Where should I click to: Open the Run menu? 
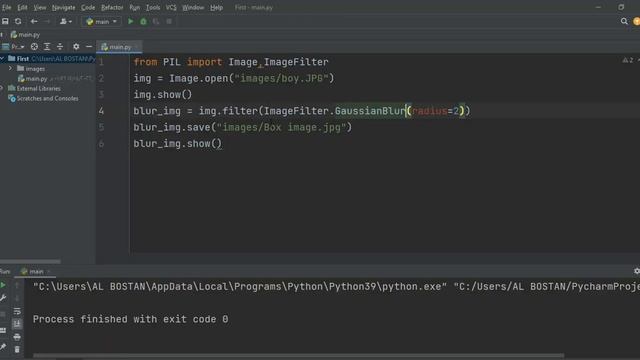pos(134,7)
